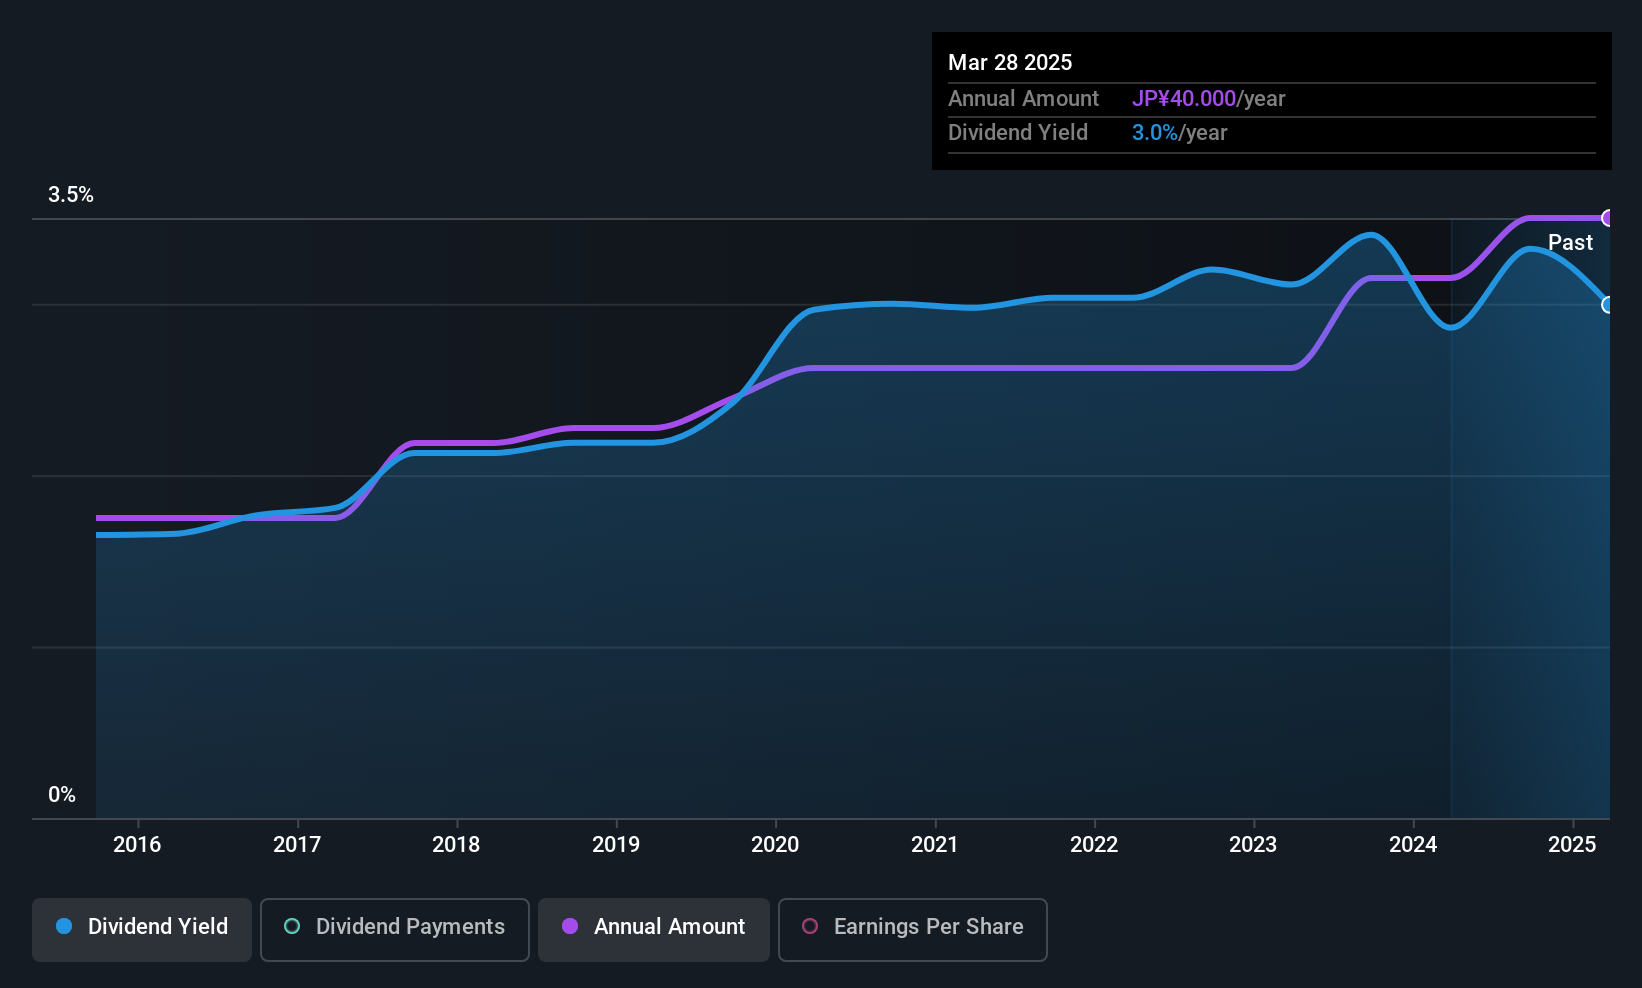Click the 'Past' label on the chart

click(x=1570, y=243)
